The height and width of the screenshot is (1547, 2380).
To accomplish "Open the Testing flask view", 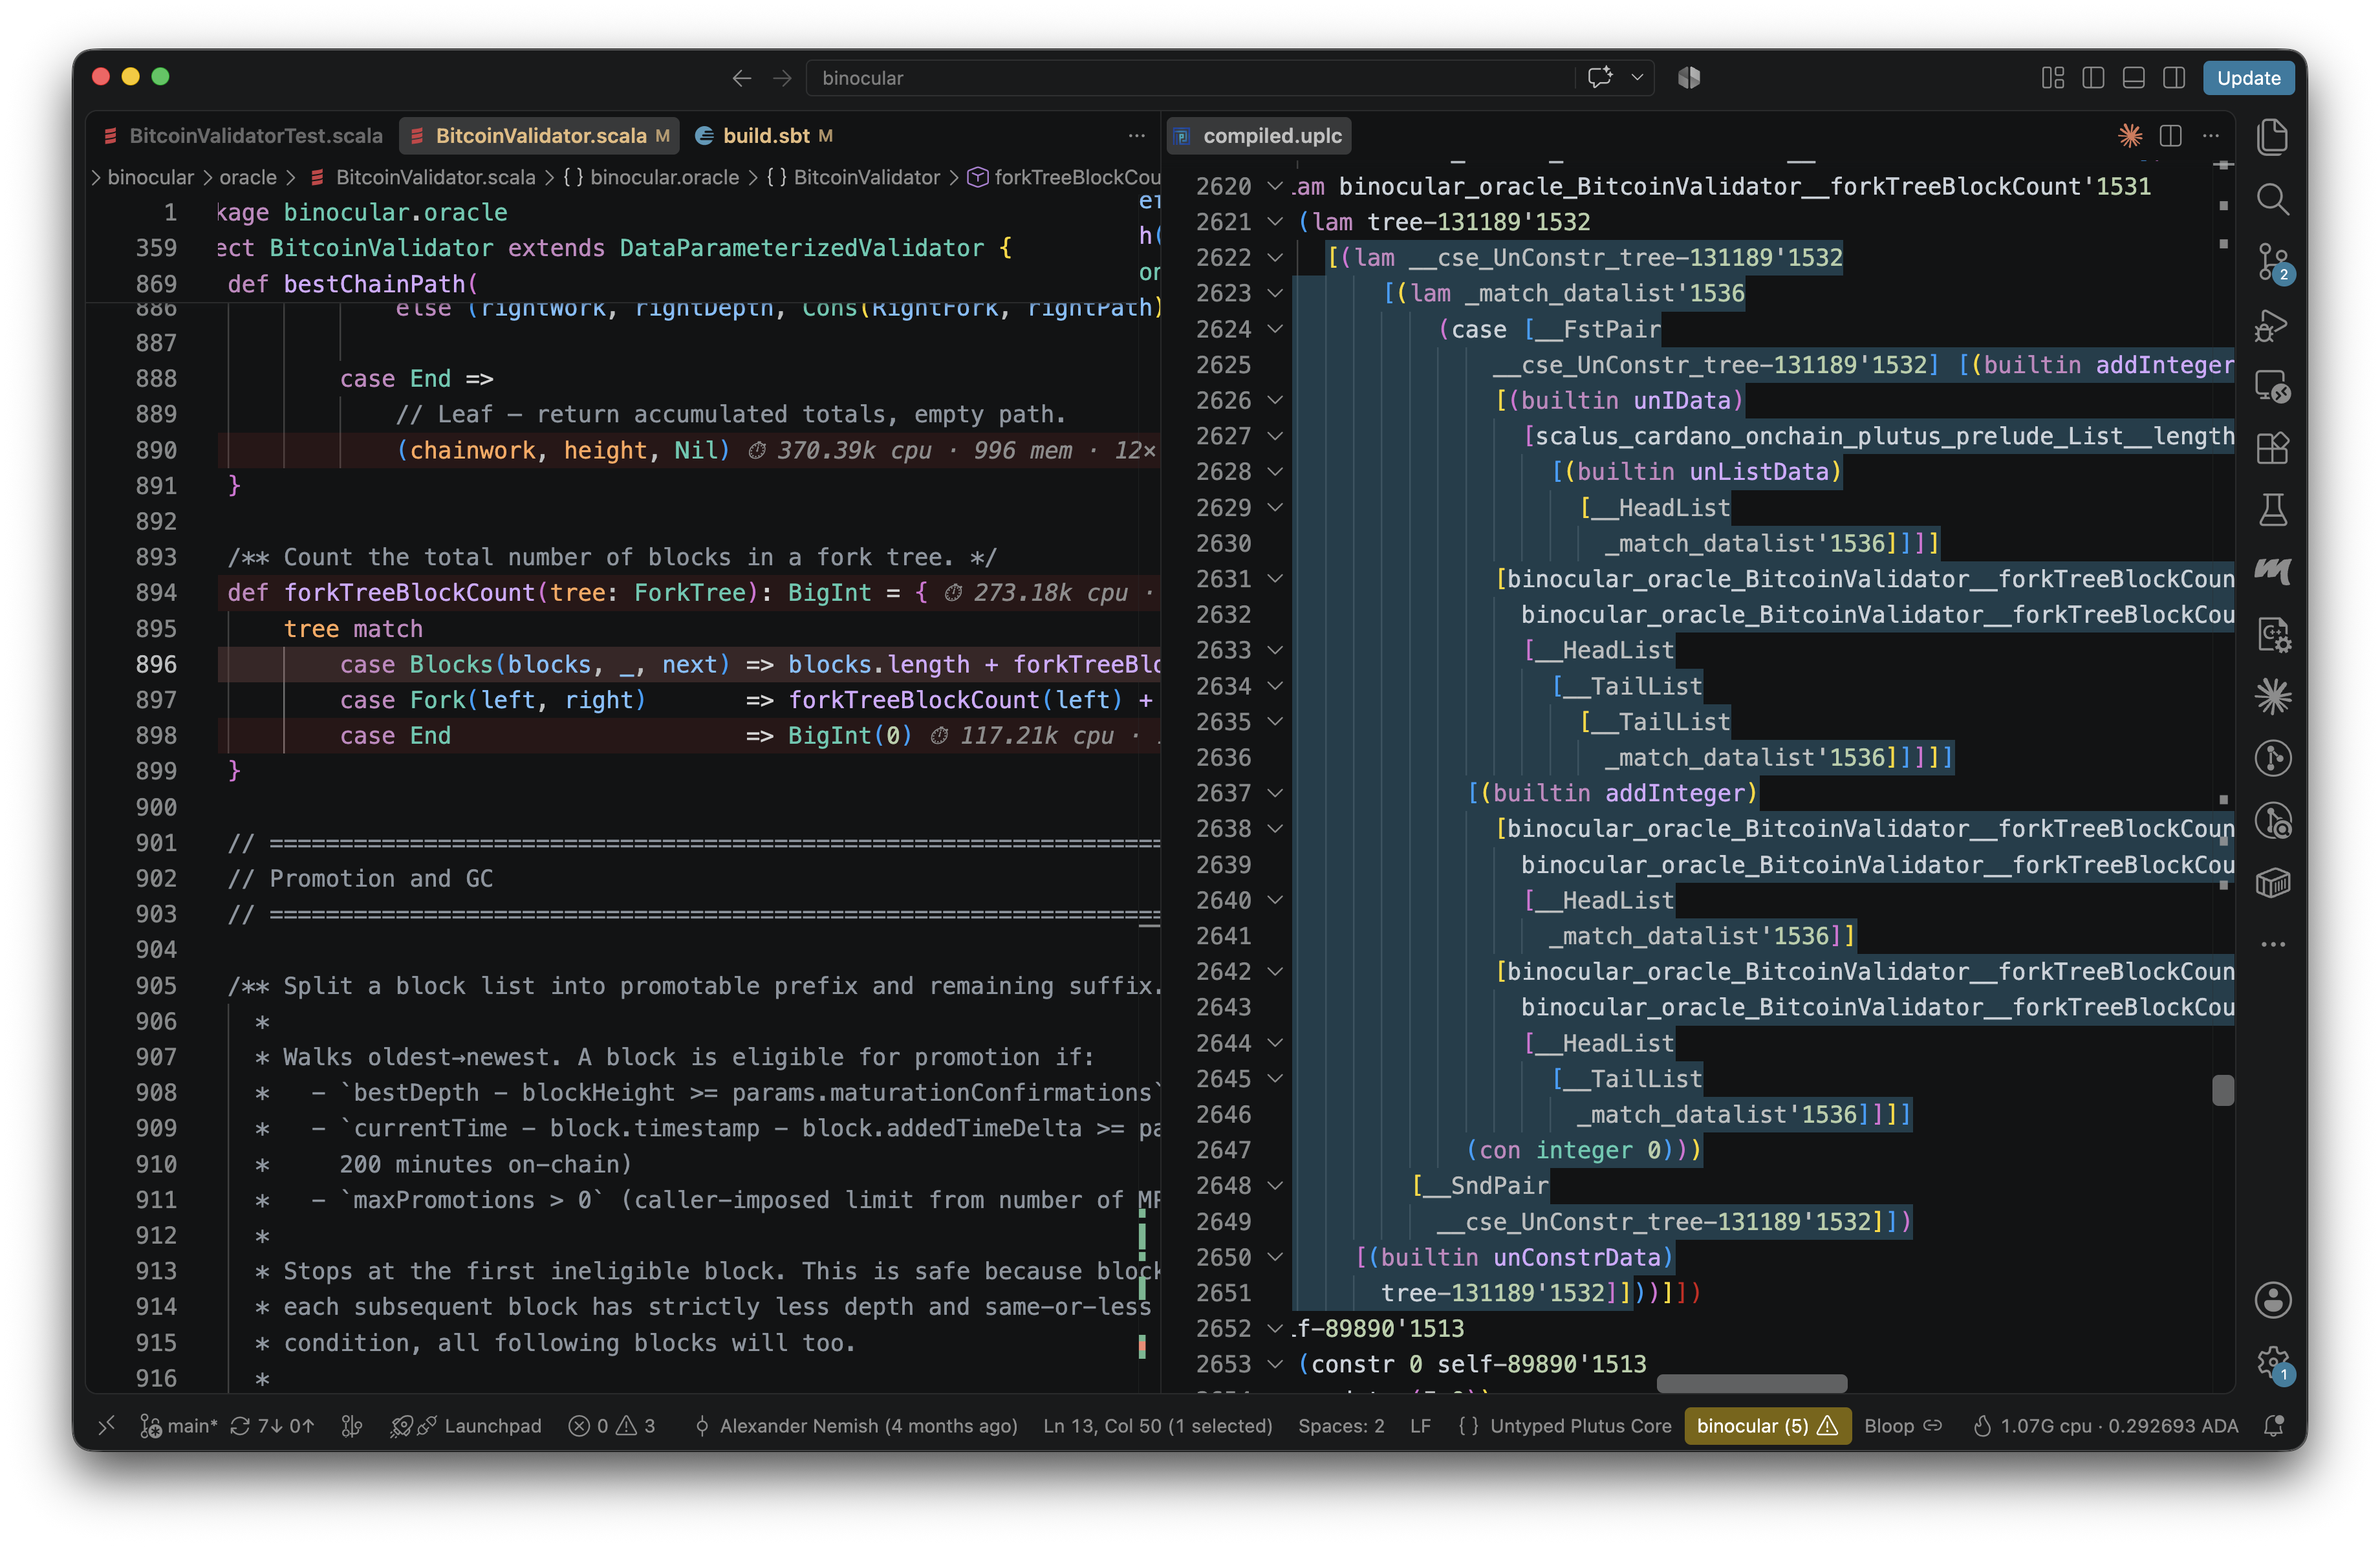I will click(2272, 510).
